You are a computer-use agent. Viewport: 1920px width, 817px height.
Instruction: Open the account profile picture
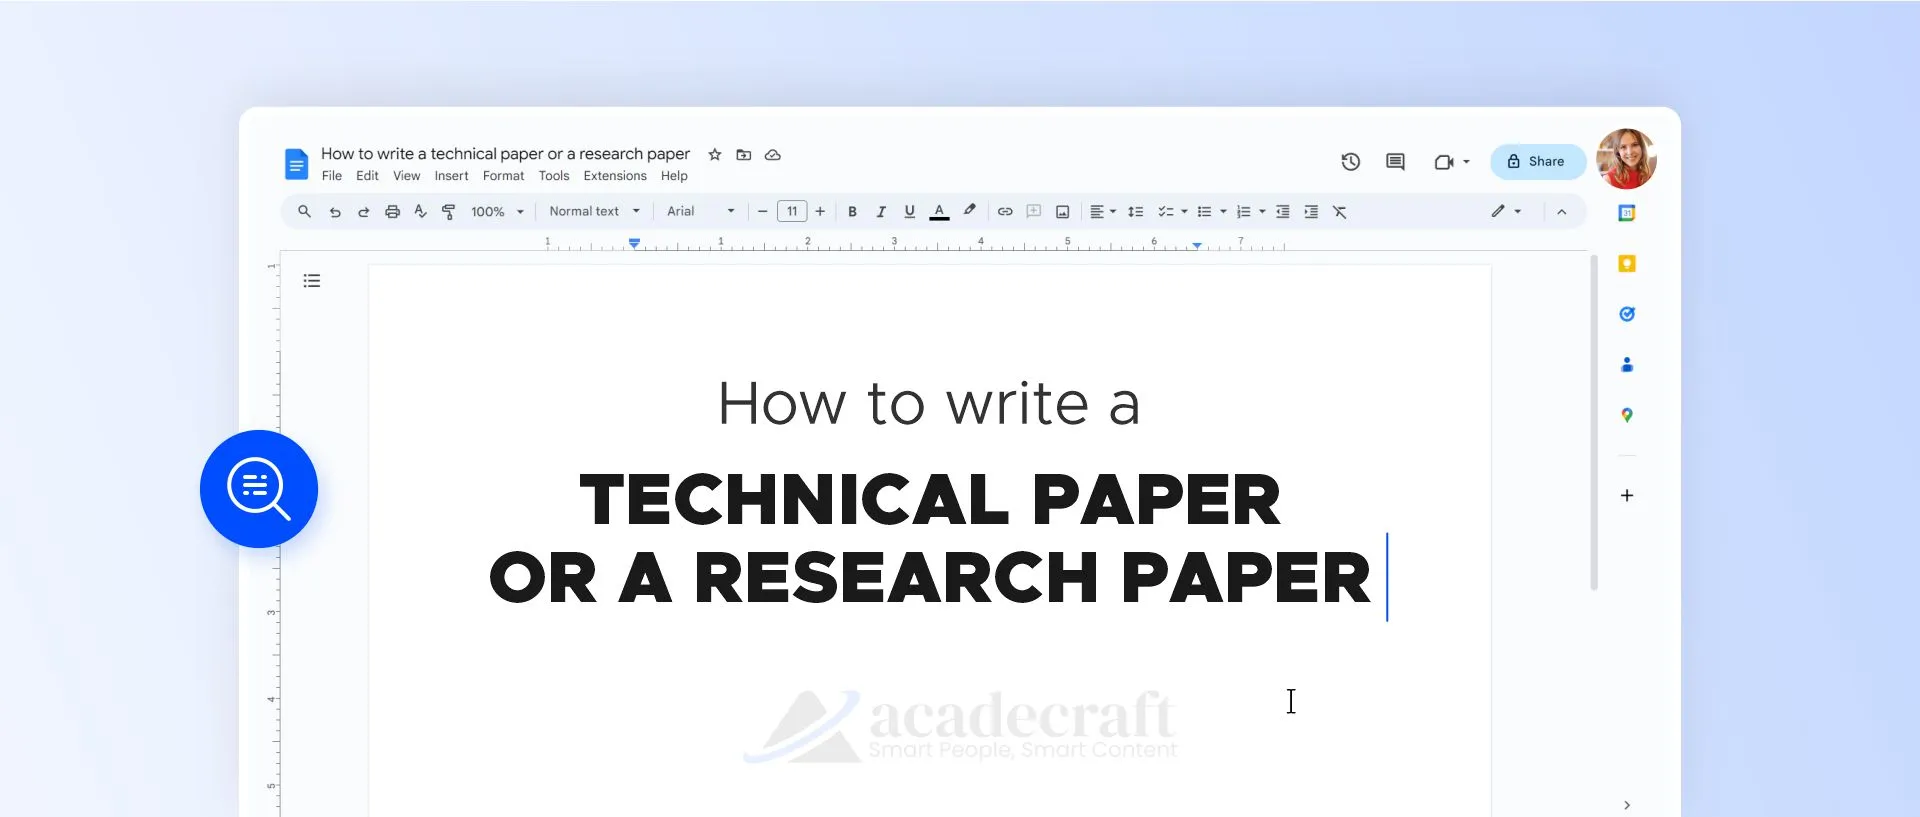[1627, 159]
